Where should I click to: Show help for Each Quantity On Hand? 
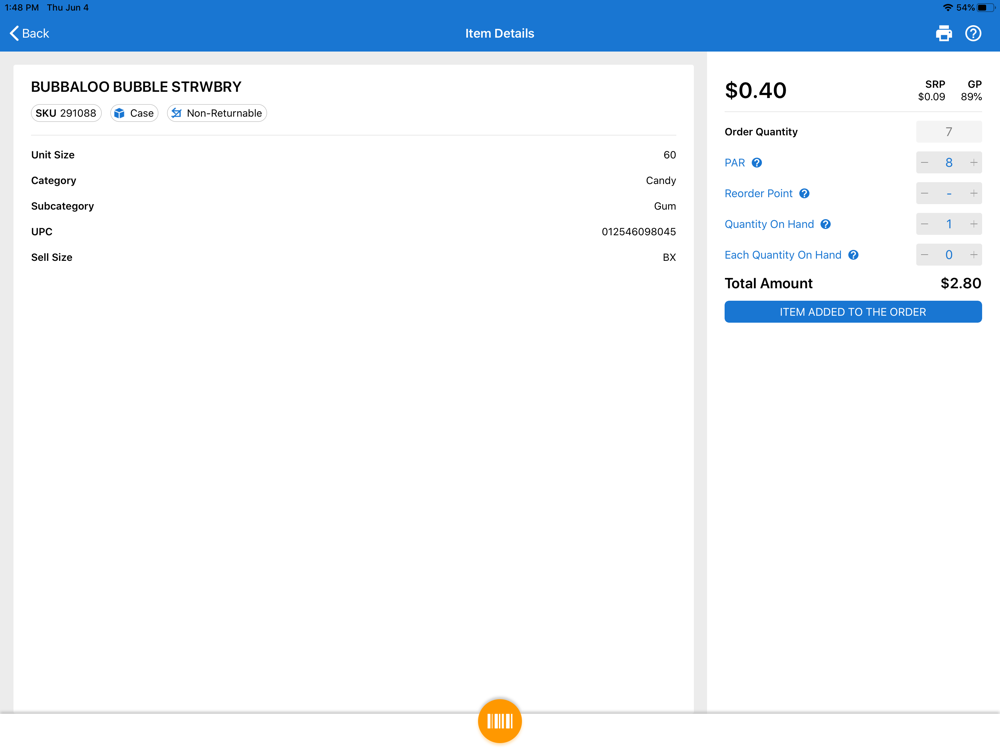853,254
